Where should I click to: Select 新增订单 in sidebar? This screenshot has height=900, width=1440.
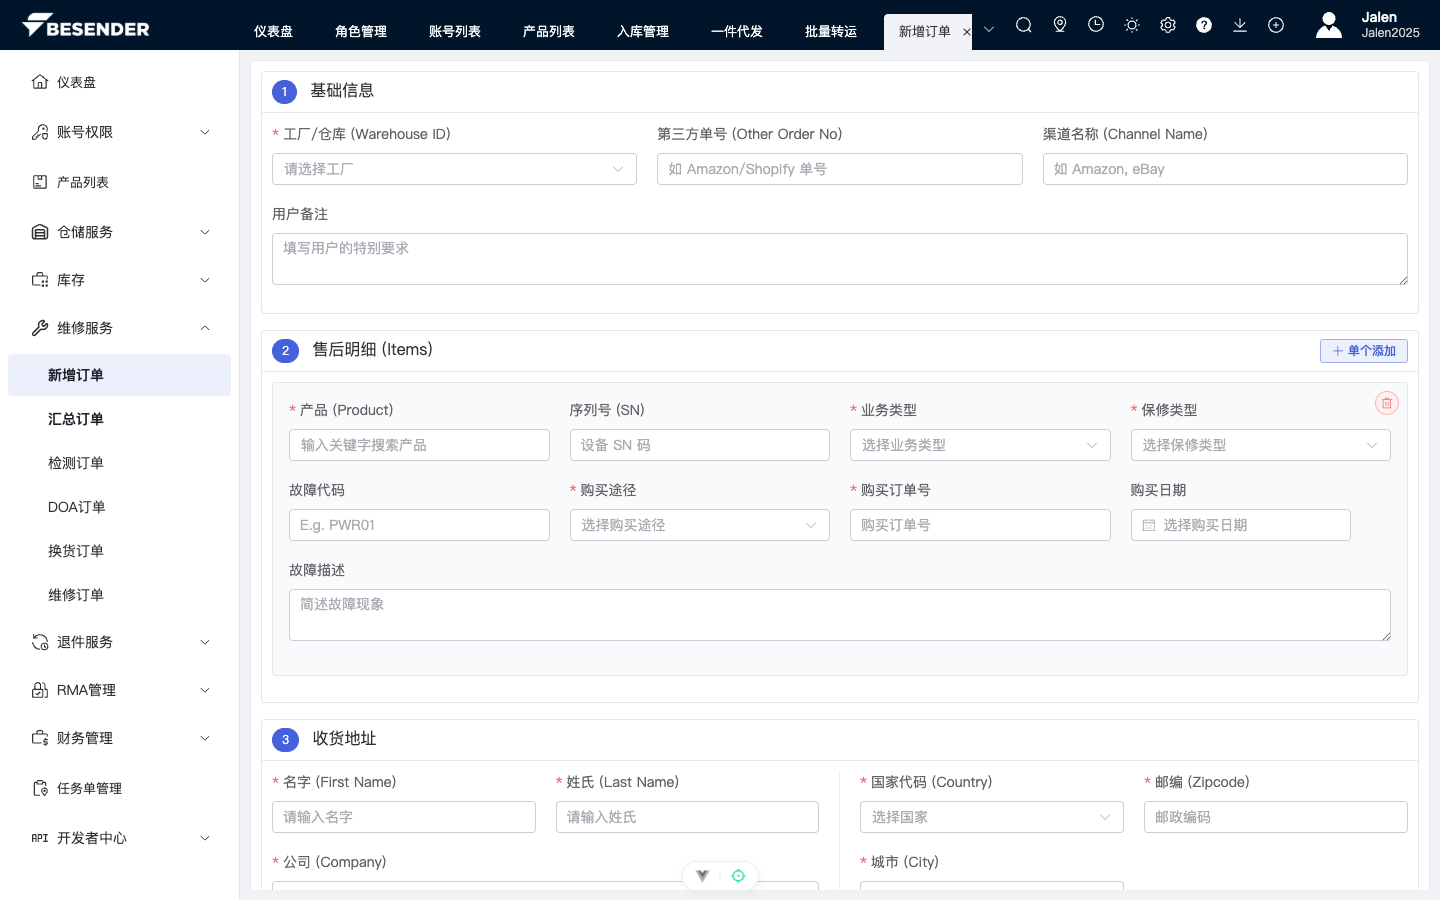pyautogui.click(x=119, y=375)
